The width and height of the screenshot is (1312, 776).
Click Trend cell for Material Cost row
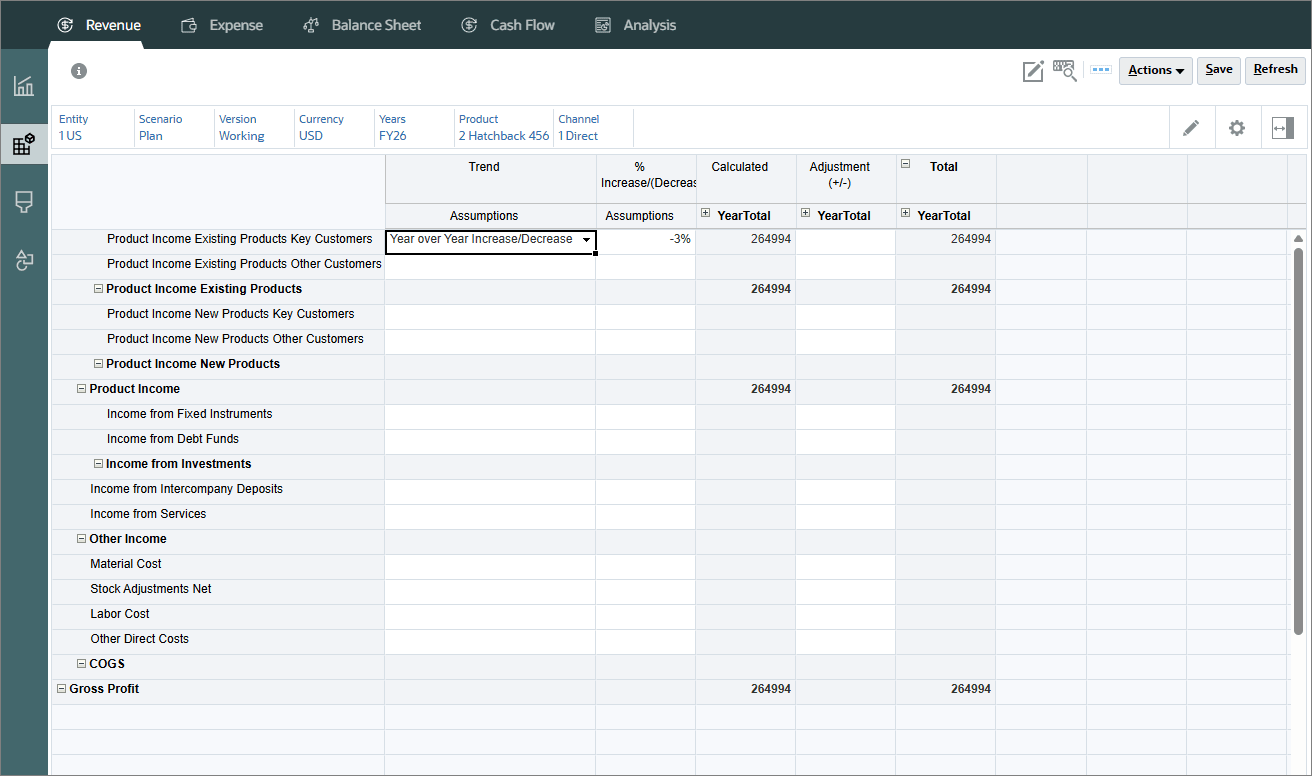490,567
